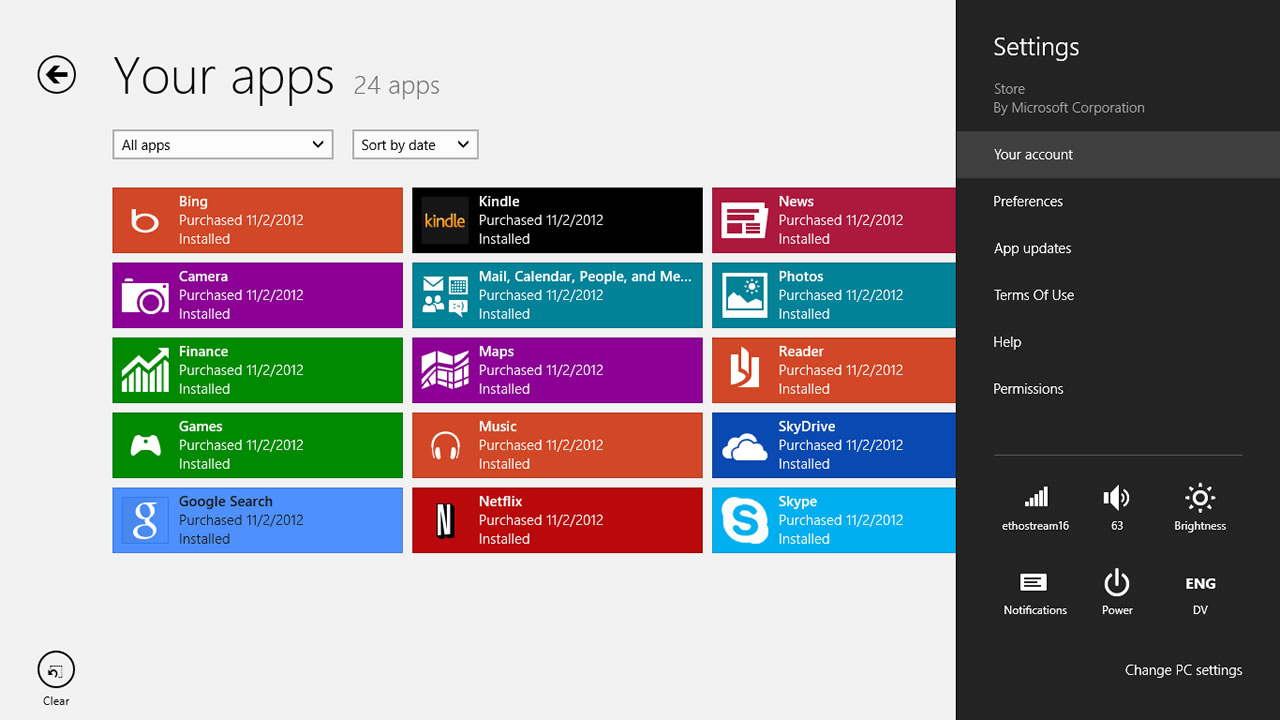Click the volume speaker icon
Screen dimensions: 1280x720
pyautogui.click(x=1116, y=498)
